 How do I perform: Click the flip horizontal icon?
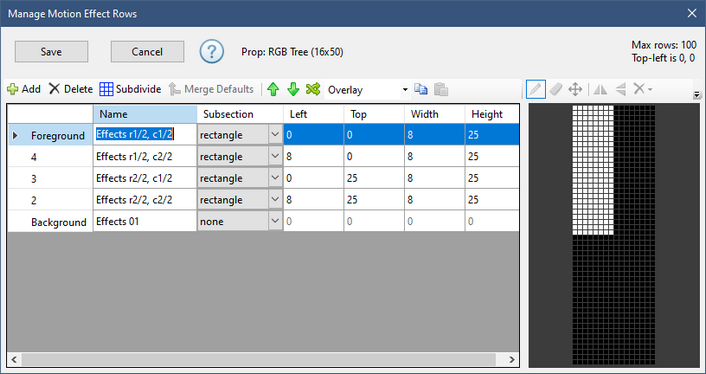pos(600,89)
